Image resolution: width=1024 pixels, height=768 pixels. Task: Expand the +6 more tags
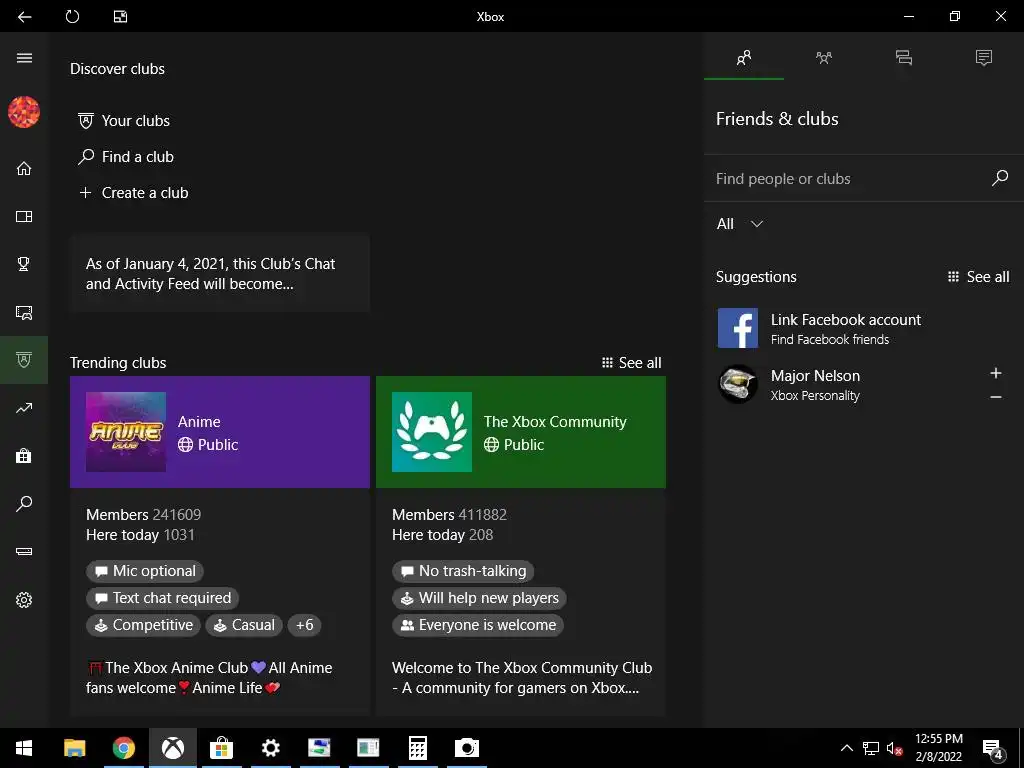click(x=304, y=625)
